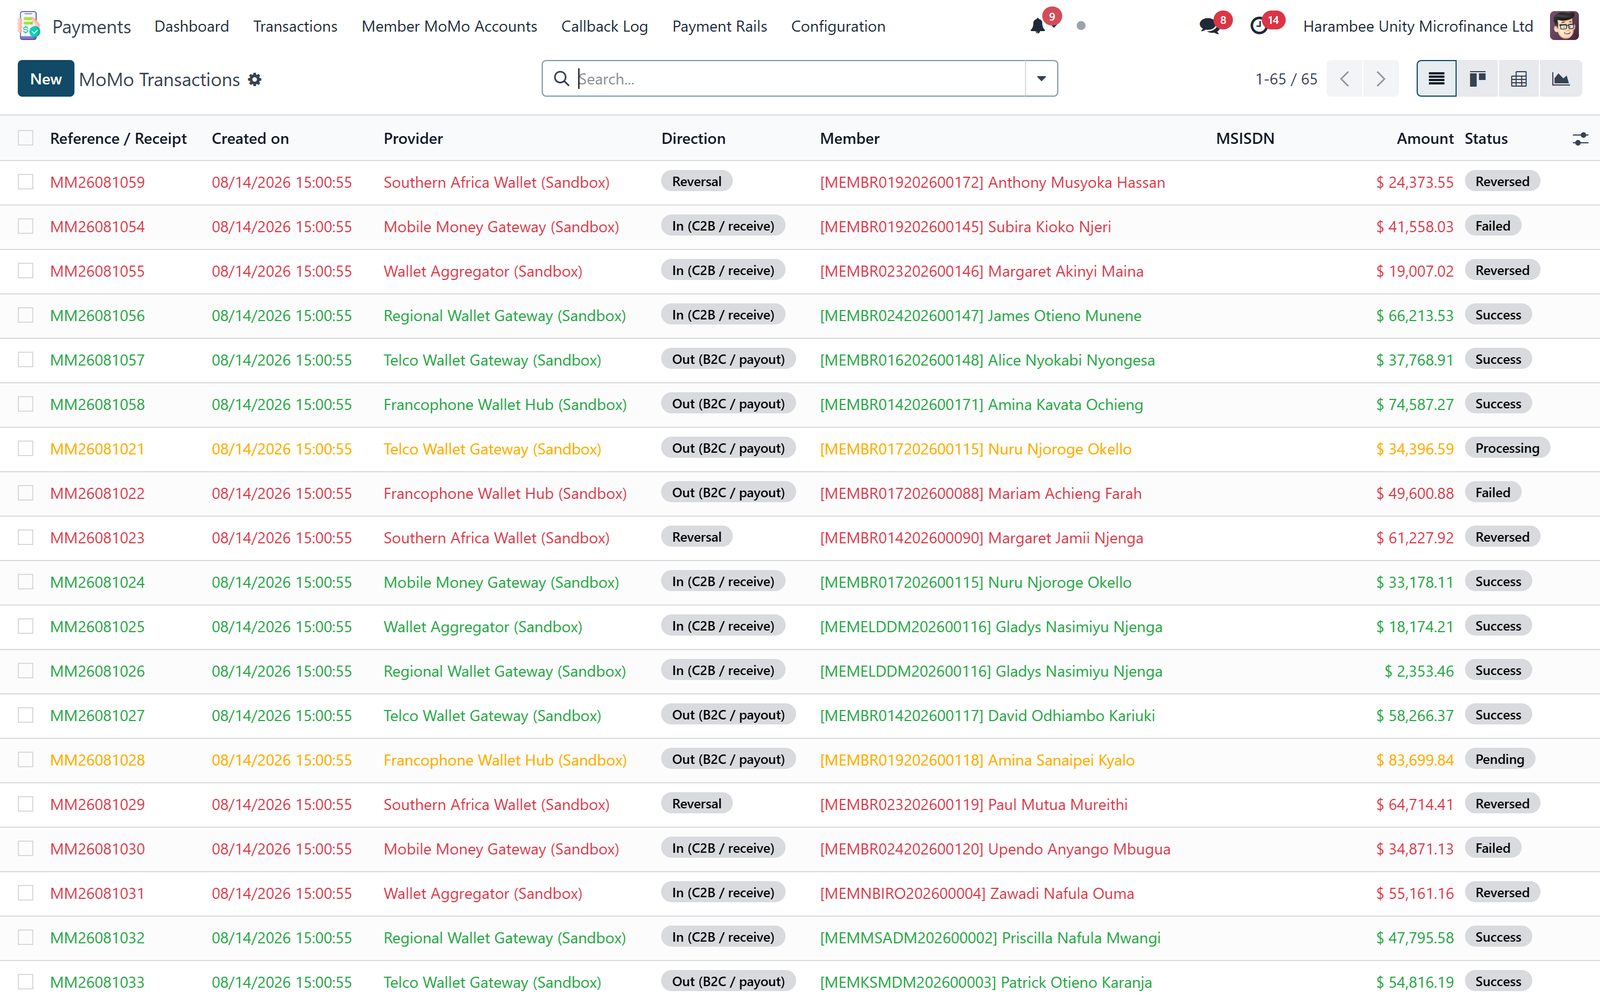Image resolution: width=1600 pixels, height=1000 pixels.
Task: Open the Dashboard menu
Action: (192, 26)
